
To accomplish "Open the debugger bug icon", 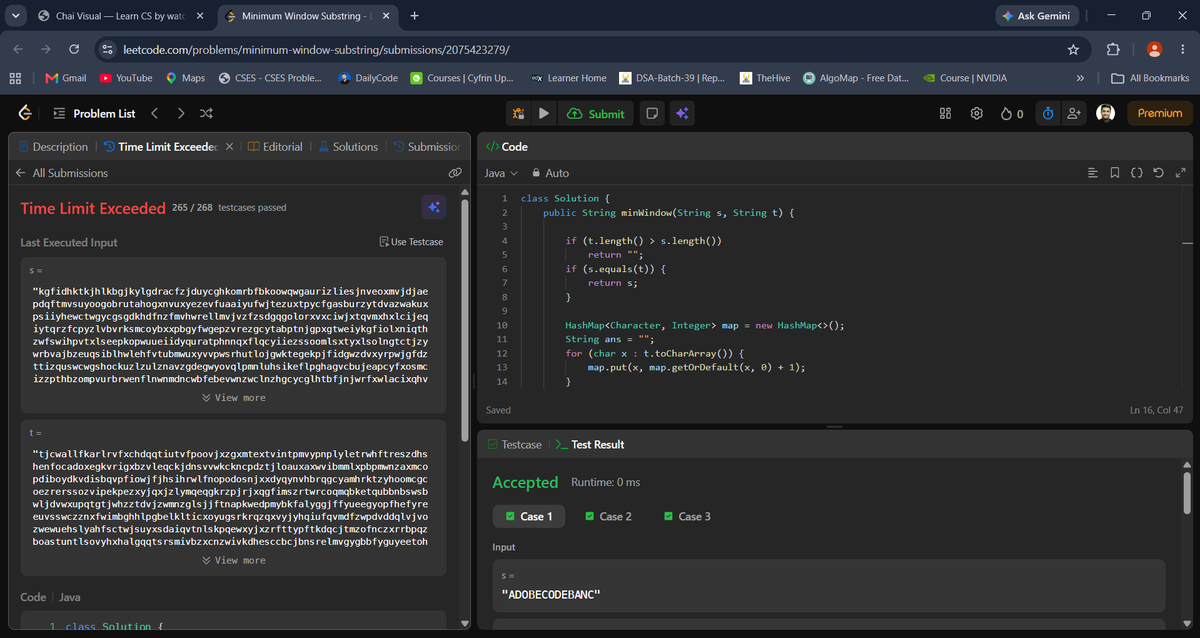I will 518,114.
